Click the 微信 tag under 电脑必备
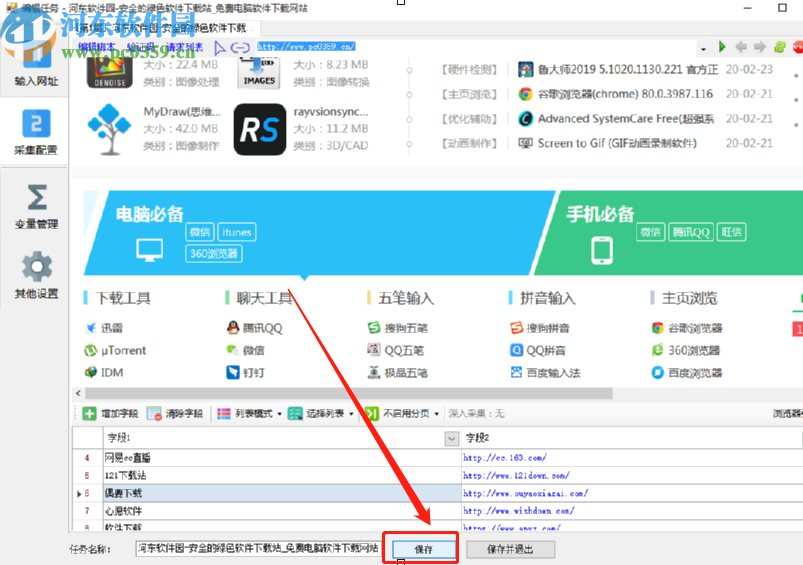803x565 pixels. pos(200,232)
